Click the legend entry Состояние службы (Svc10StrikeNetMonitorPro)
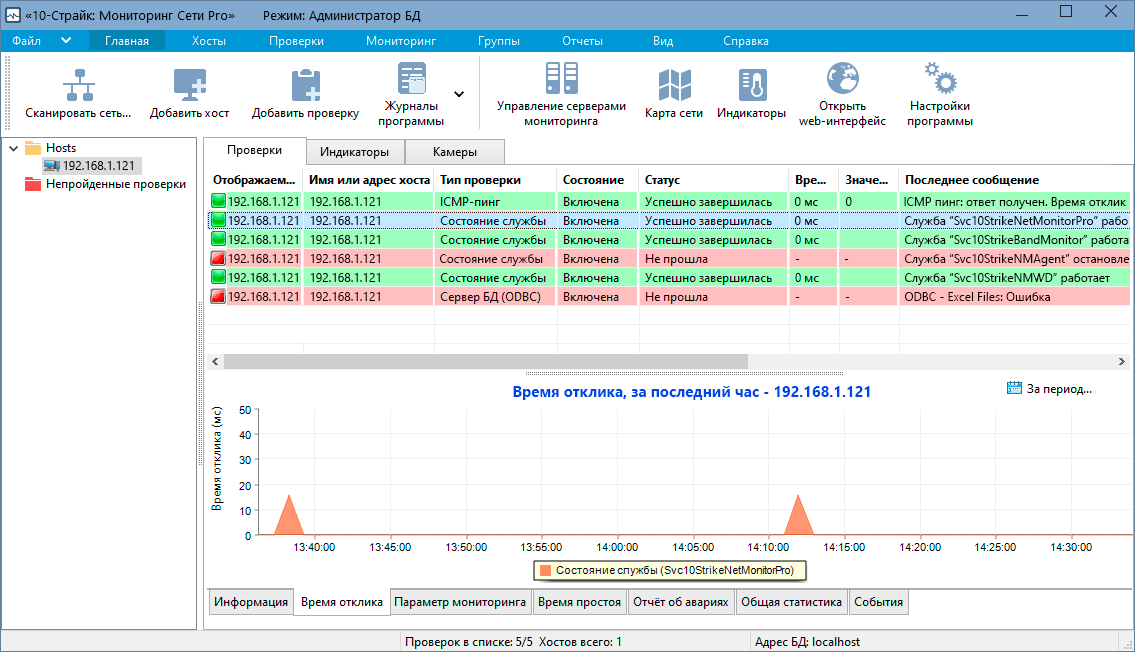 click(x=670, y=570)
